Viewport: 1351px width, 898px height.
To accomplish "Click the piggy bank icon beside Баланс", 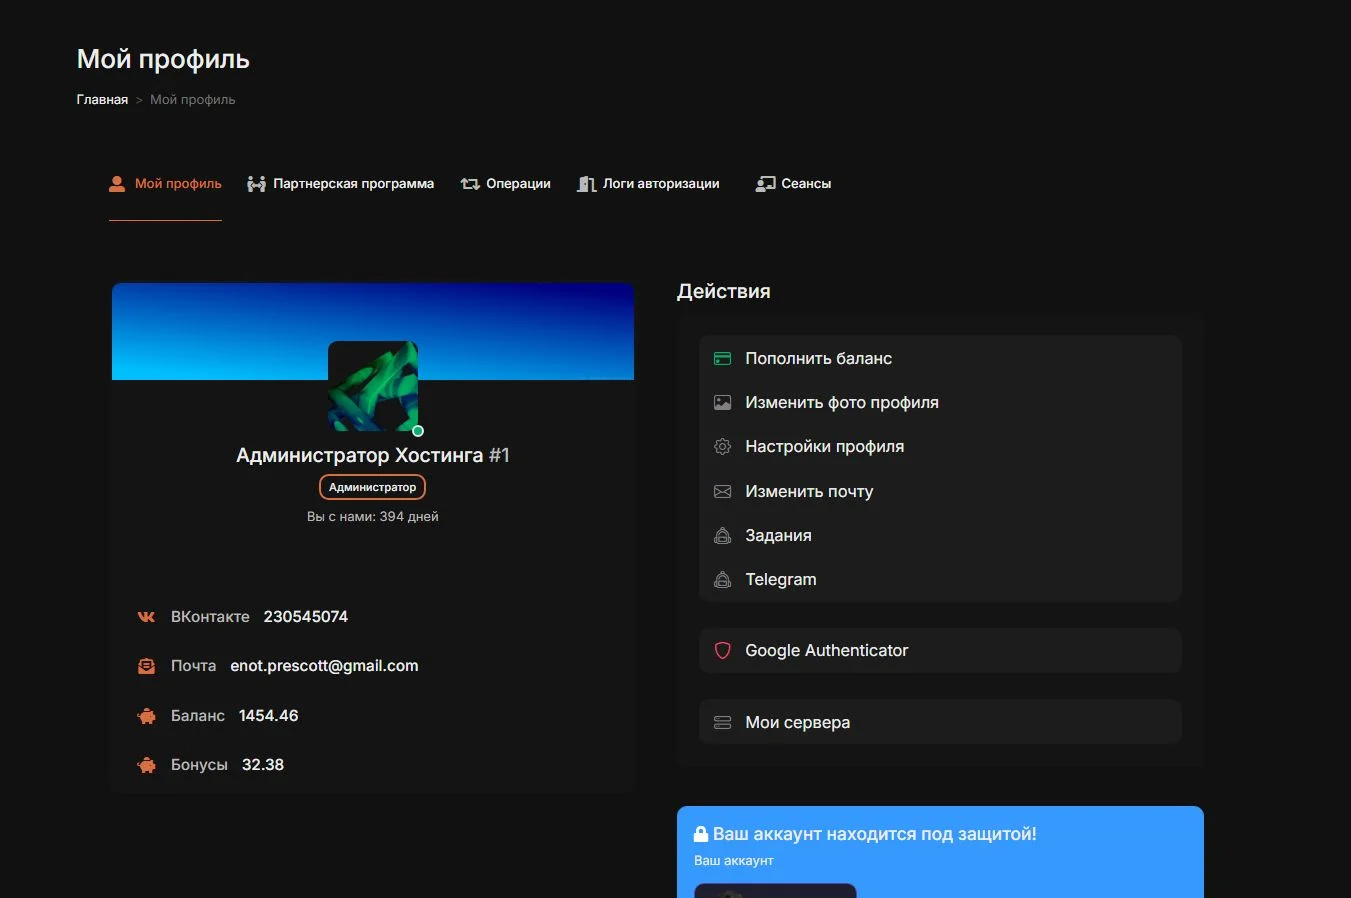I will coord(146,716).
